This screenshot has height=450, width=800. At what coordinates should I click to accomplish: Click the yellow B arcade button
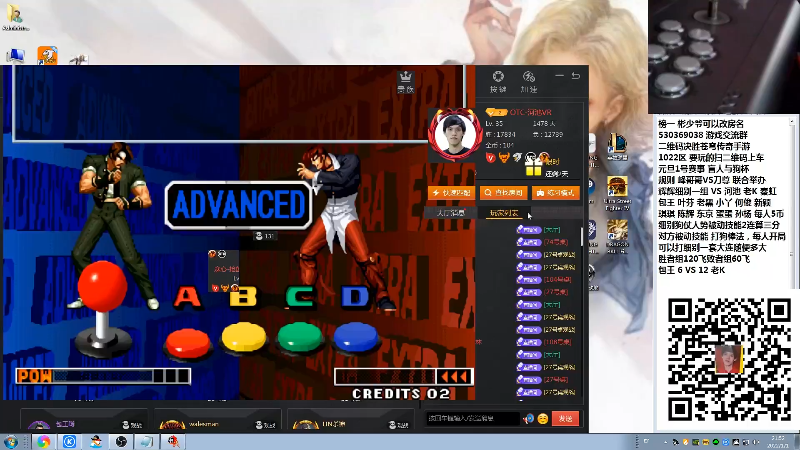(244, 337)
